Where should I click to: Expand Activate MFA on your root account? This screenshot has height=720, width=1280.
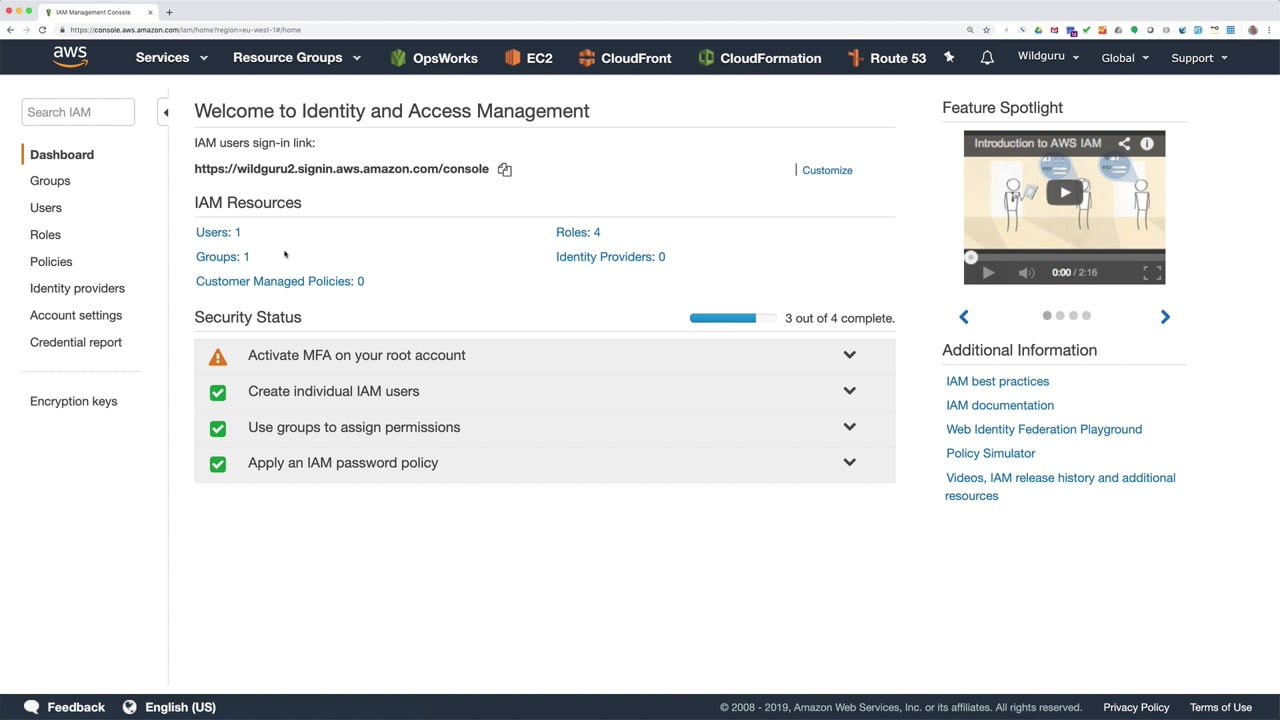(849, 355)
